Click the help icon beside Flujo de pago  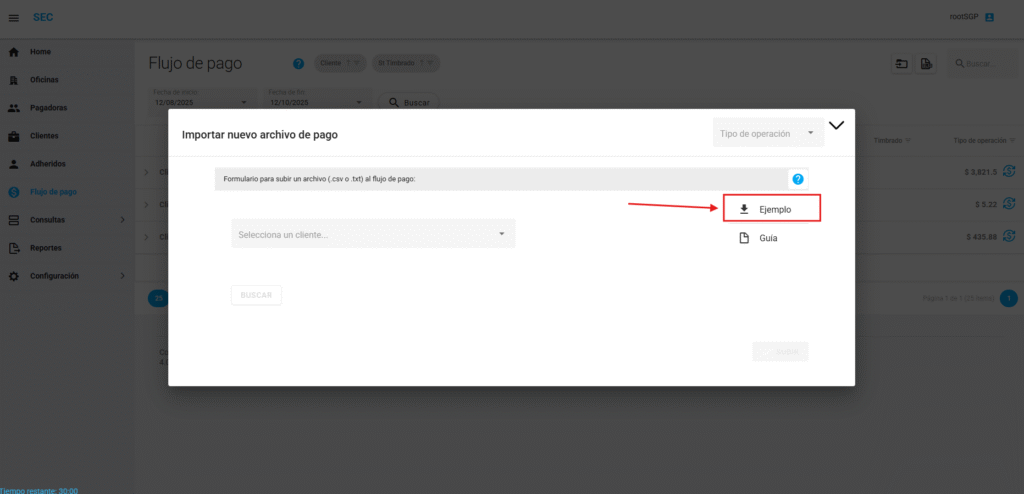pos(298,64)
